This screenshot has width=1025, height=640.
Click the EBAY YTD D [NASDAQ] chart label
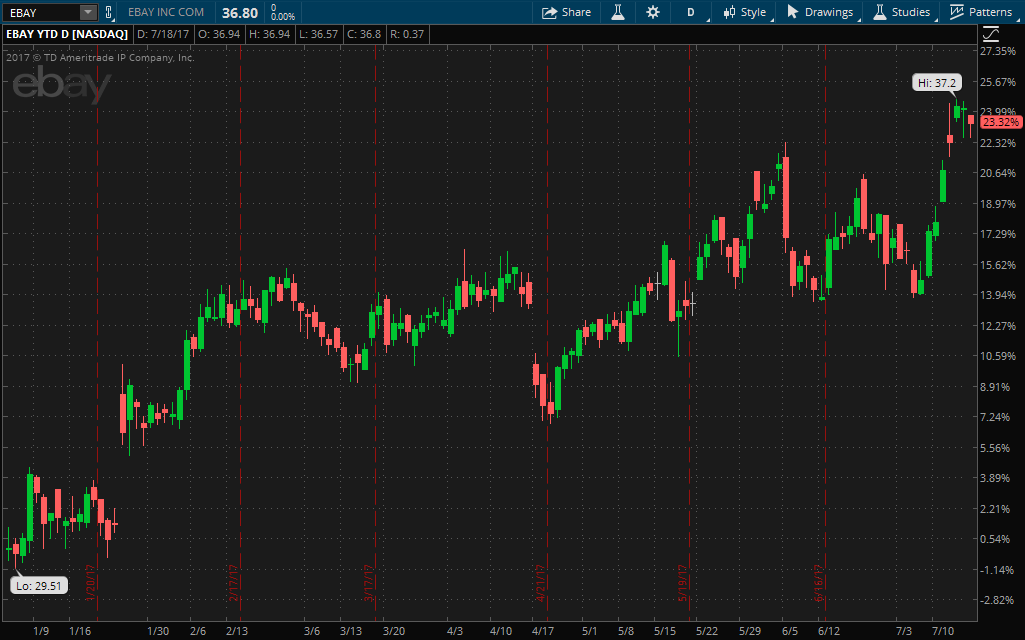coord(67,34)
